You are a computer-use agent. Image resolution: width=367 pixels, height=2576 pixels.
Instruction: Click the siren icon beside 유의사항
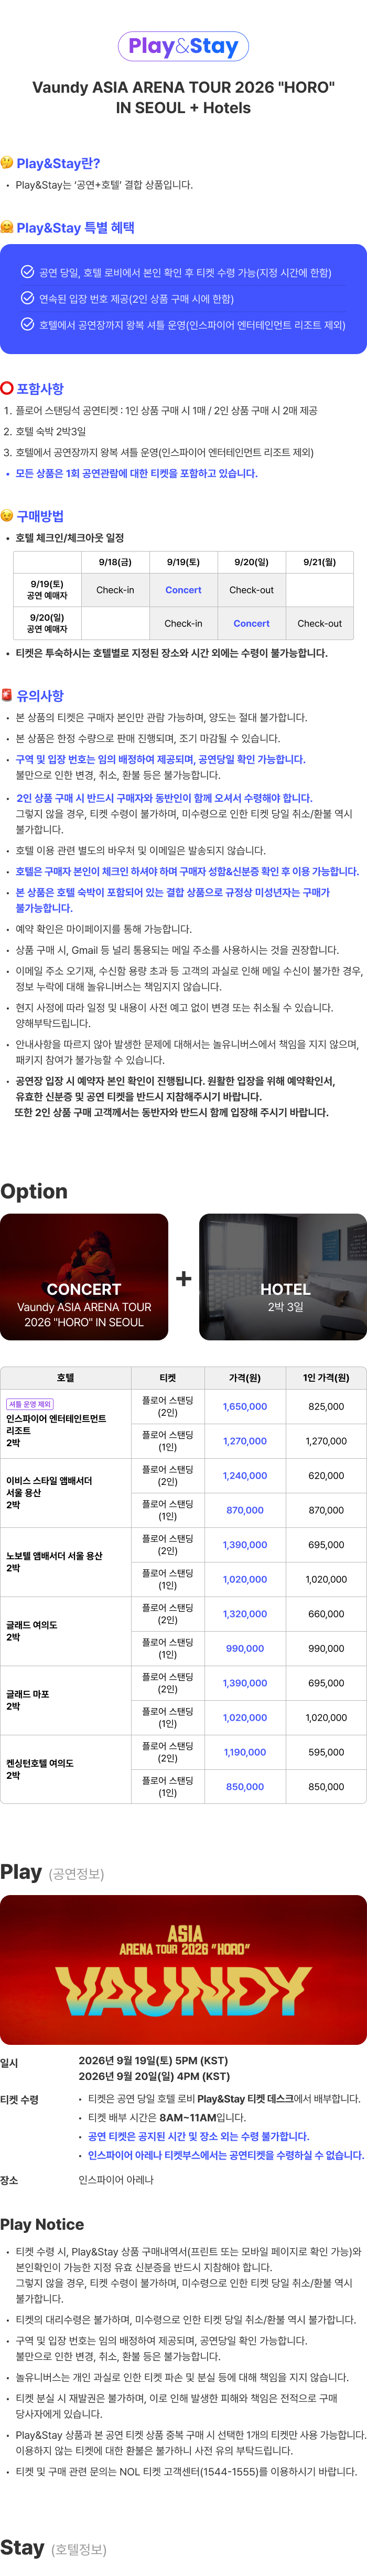(7, 695)
